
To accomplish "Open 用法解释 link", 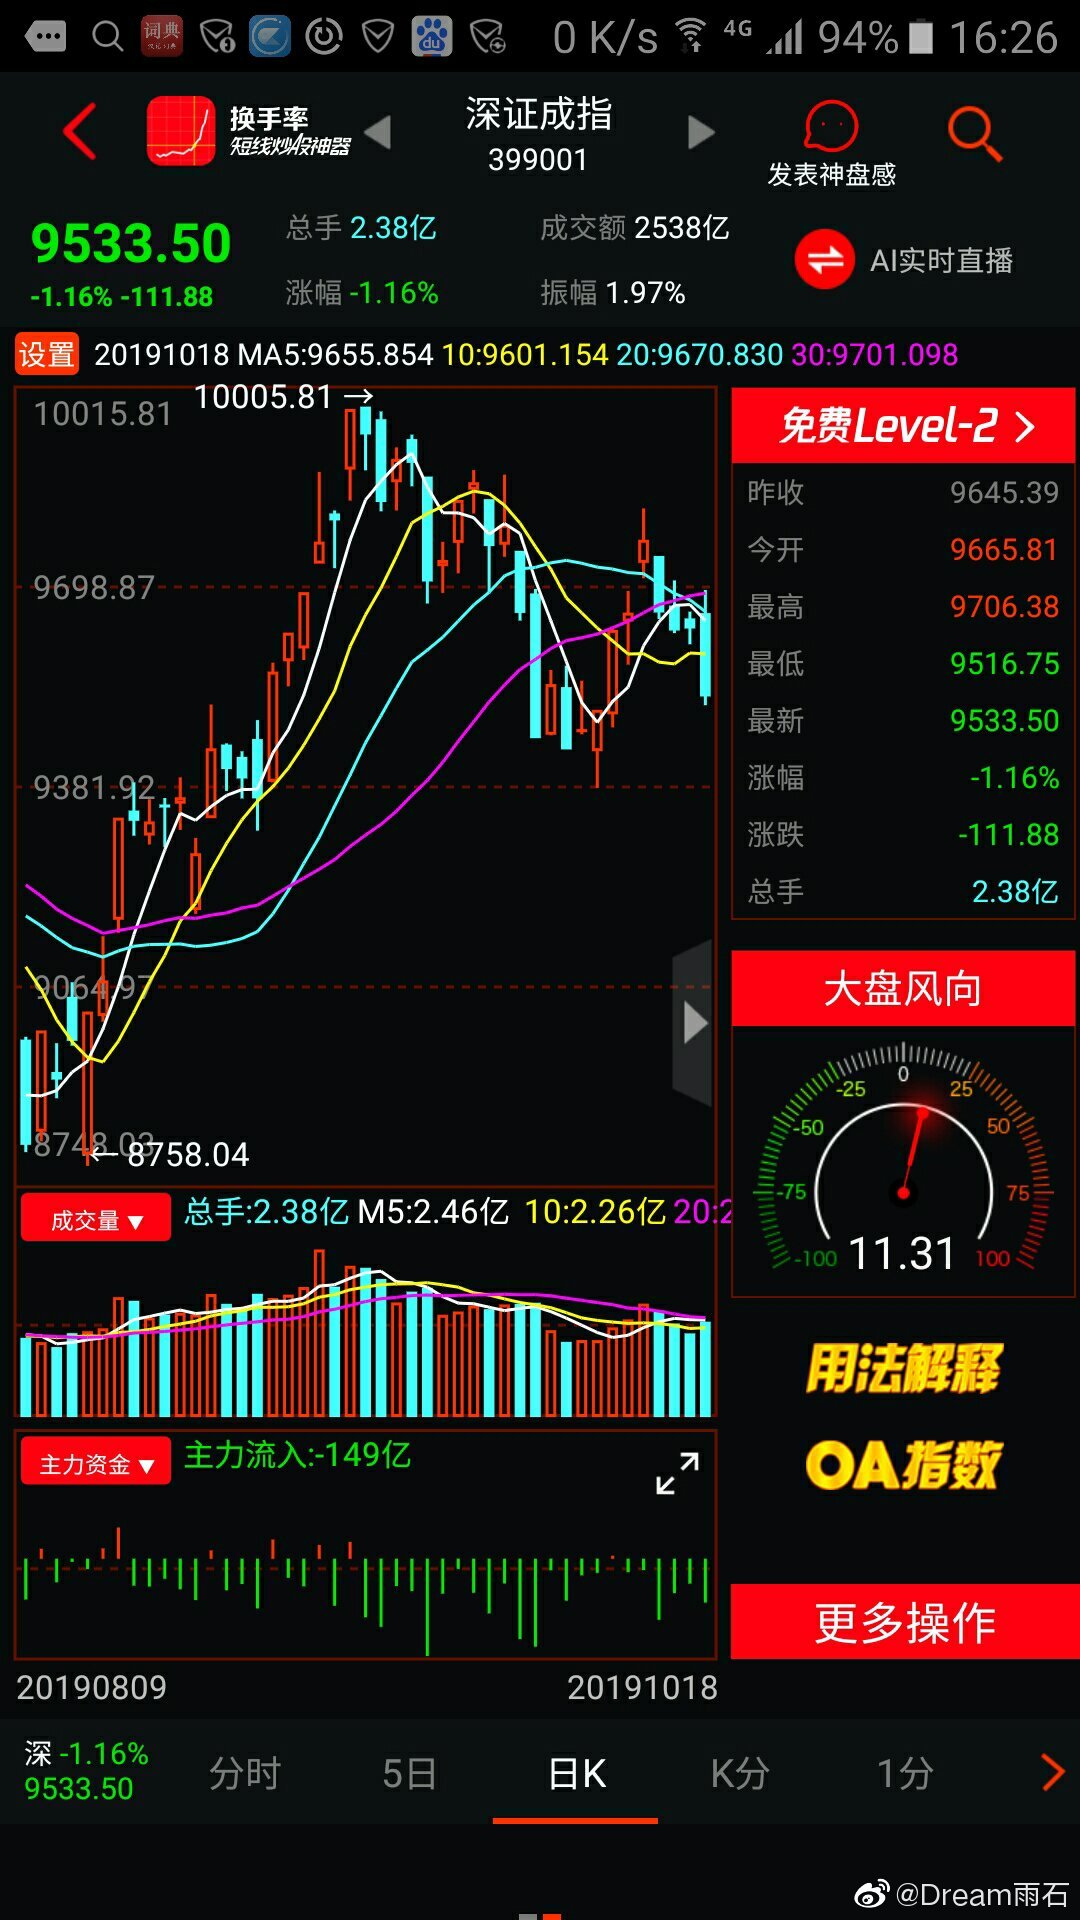I will point(904,1368).
